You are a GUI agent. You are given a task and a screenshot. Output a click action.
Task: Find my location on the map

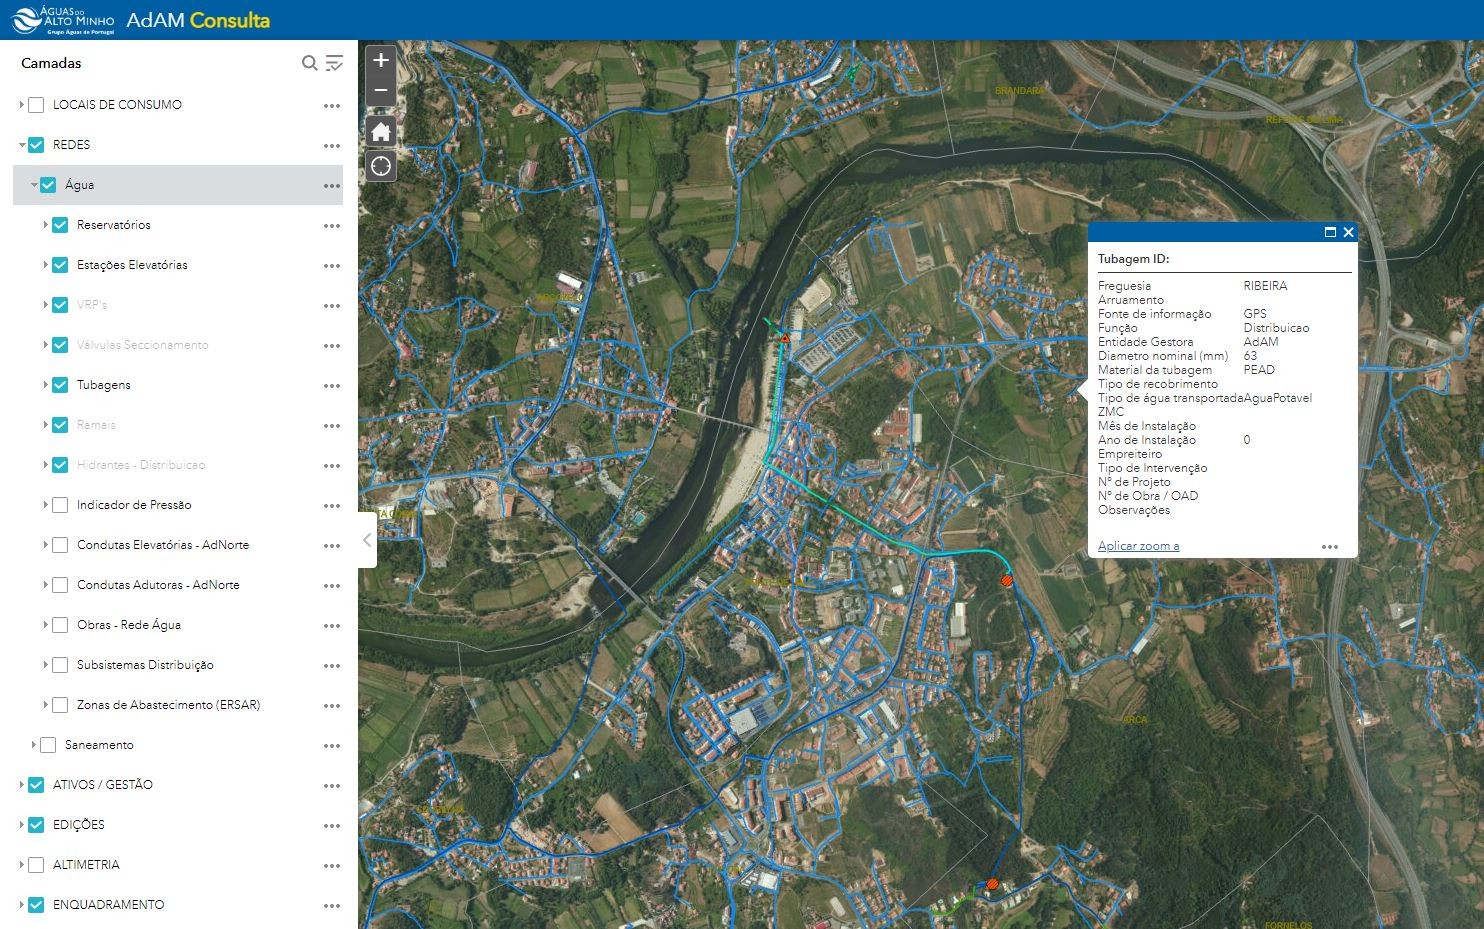(x=381, y=166)
